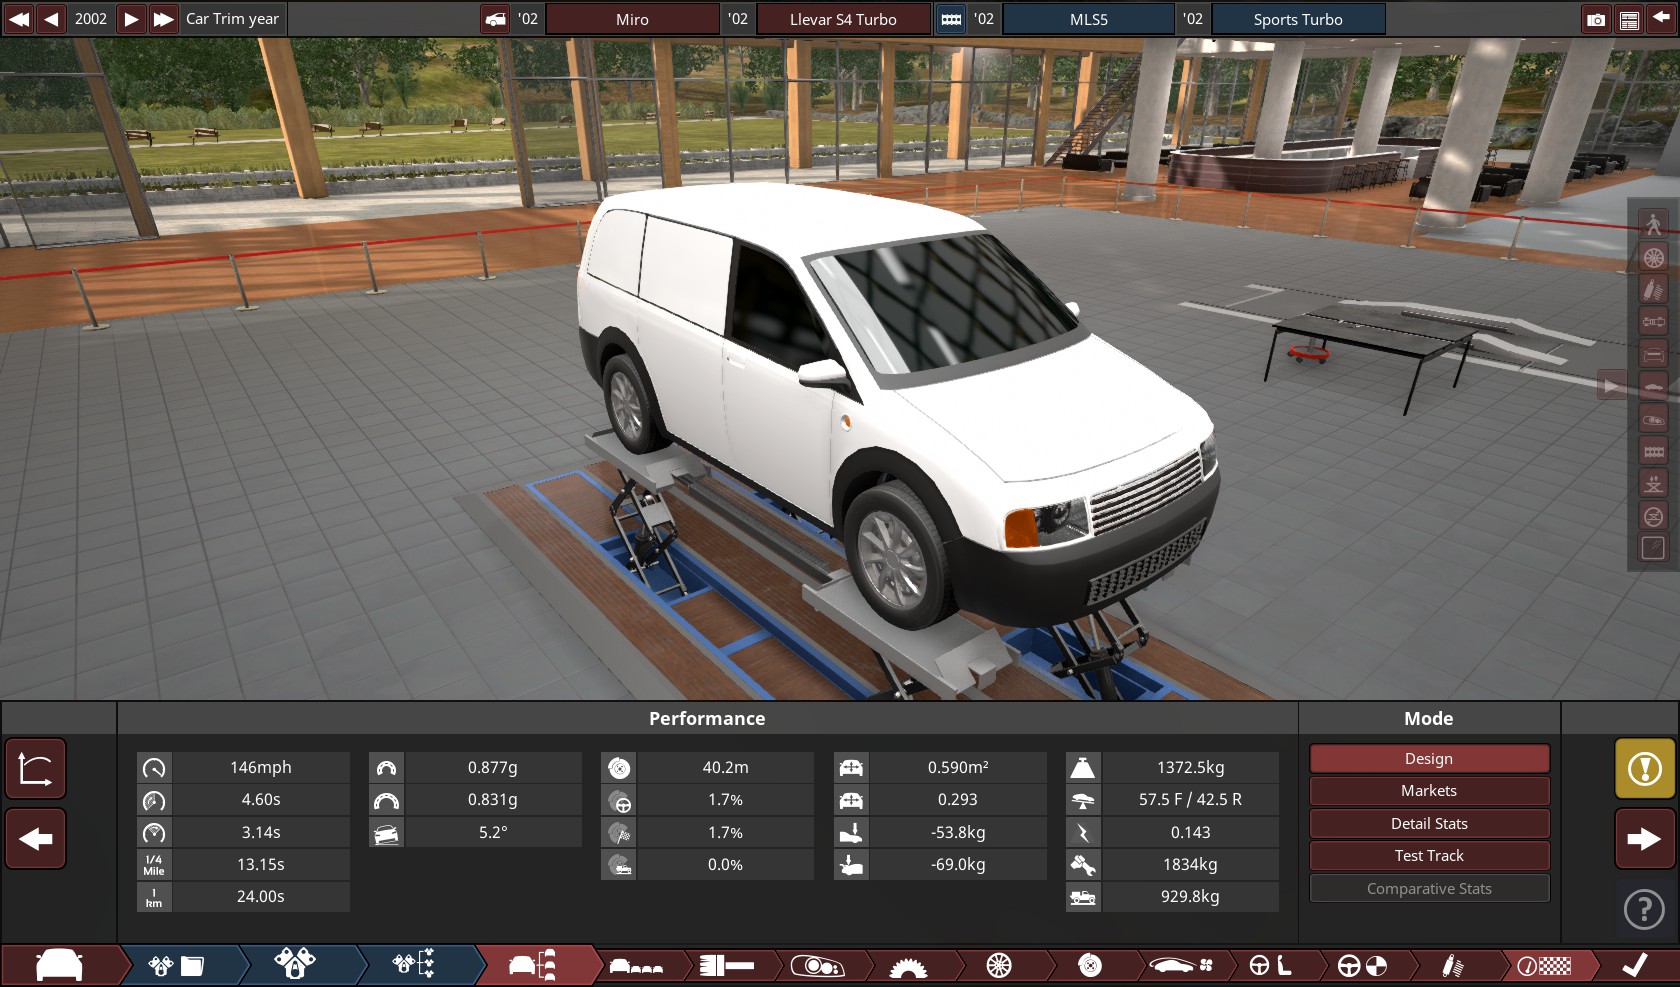1680x987 pixels.
Task: Toggle the suspension spring view icon
Action: pyautogui.click(x=1653, y=290)
